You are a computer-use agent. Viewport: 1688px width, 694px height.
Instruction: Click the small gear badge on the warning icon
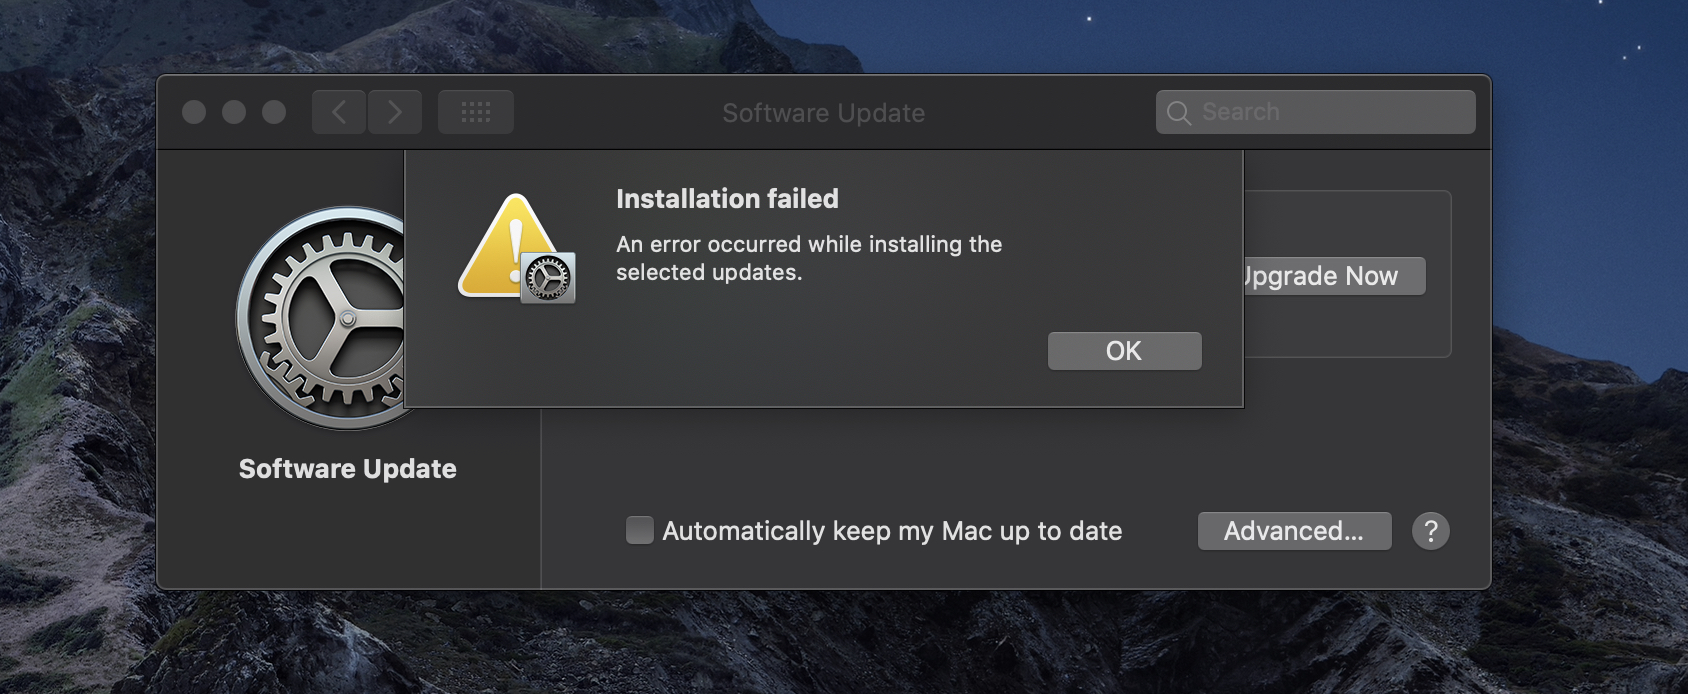(548, 277)
